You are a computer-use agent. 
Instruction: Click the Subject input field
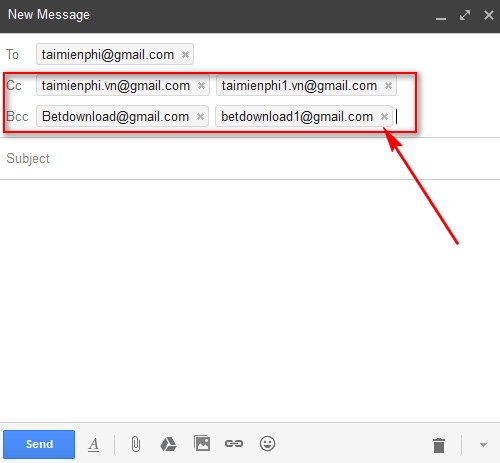pyautogui.click(x=250, y=159)
